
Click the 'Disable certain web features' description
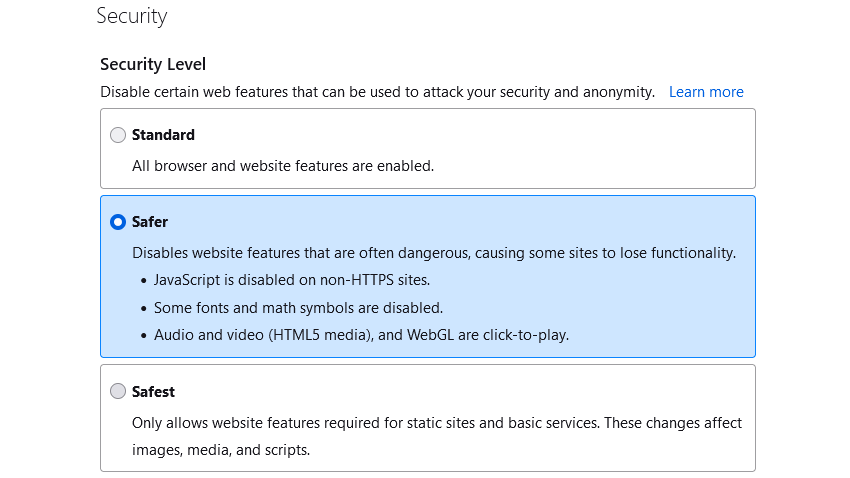pos(377,92)
